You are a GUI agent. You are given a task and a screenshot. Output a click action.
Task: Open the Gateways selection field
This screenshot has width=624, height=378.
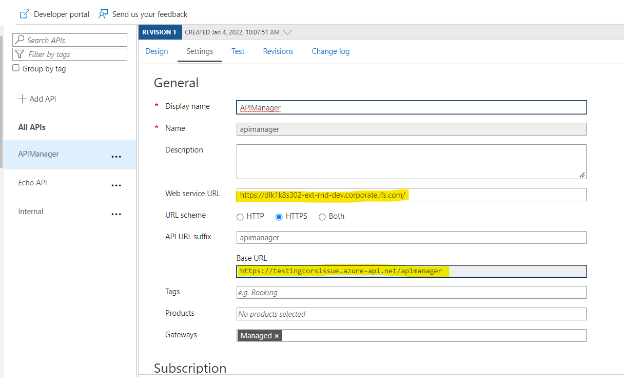411,335
